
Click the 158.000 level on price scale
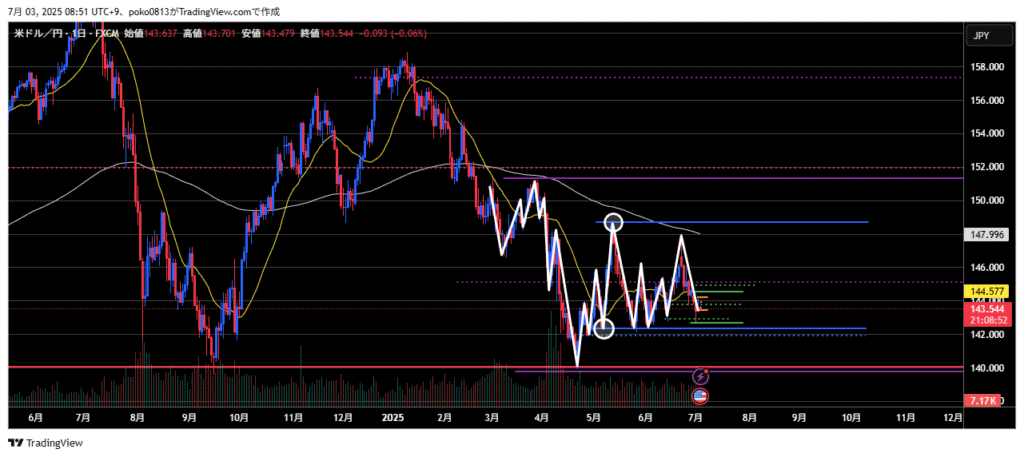pos(986,68)
